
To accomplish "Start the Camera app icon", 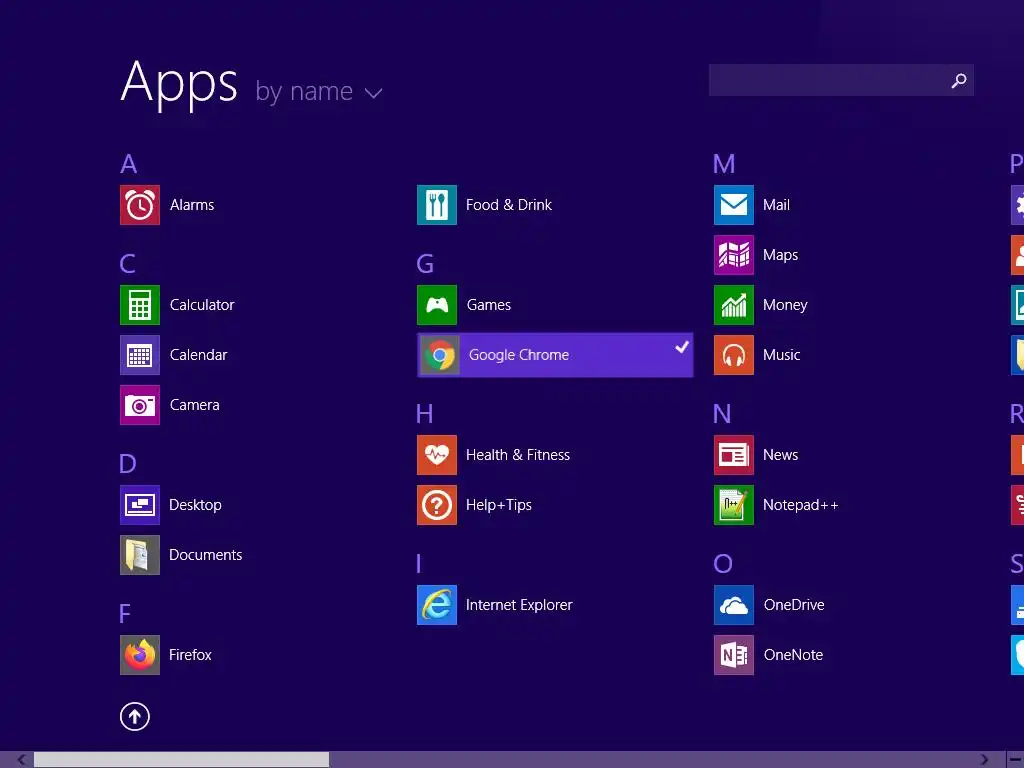I will pyautogui.click(x=140, y=405).
